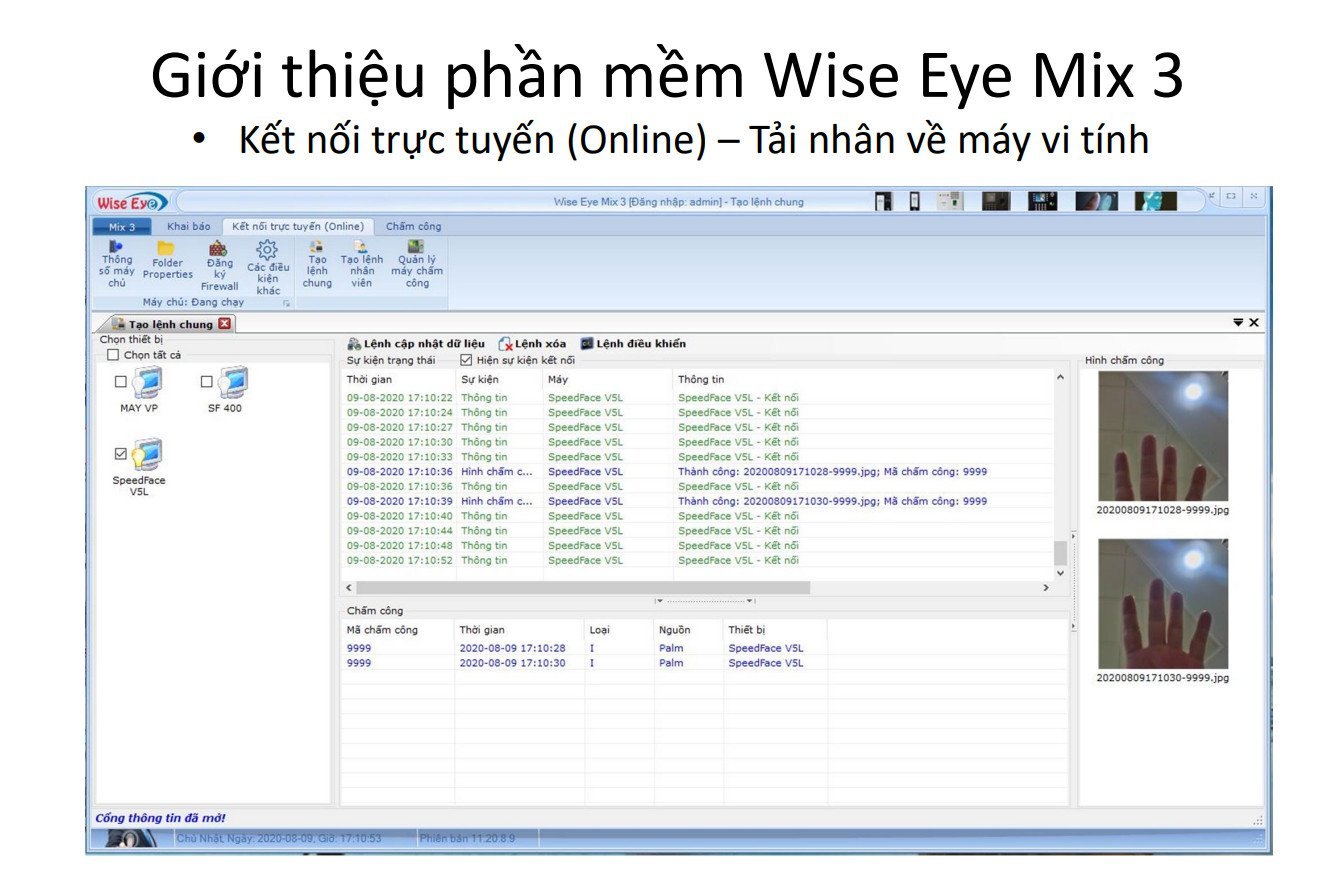1331x894 pixels.
Task: Click the horizontal scrollbar left arrow
Action: [x=349, y=588]
